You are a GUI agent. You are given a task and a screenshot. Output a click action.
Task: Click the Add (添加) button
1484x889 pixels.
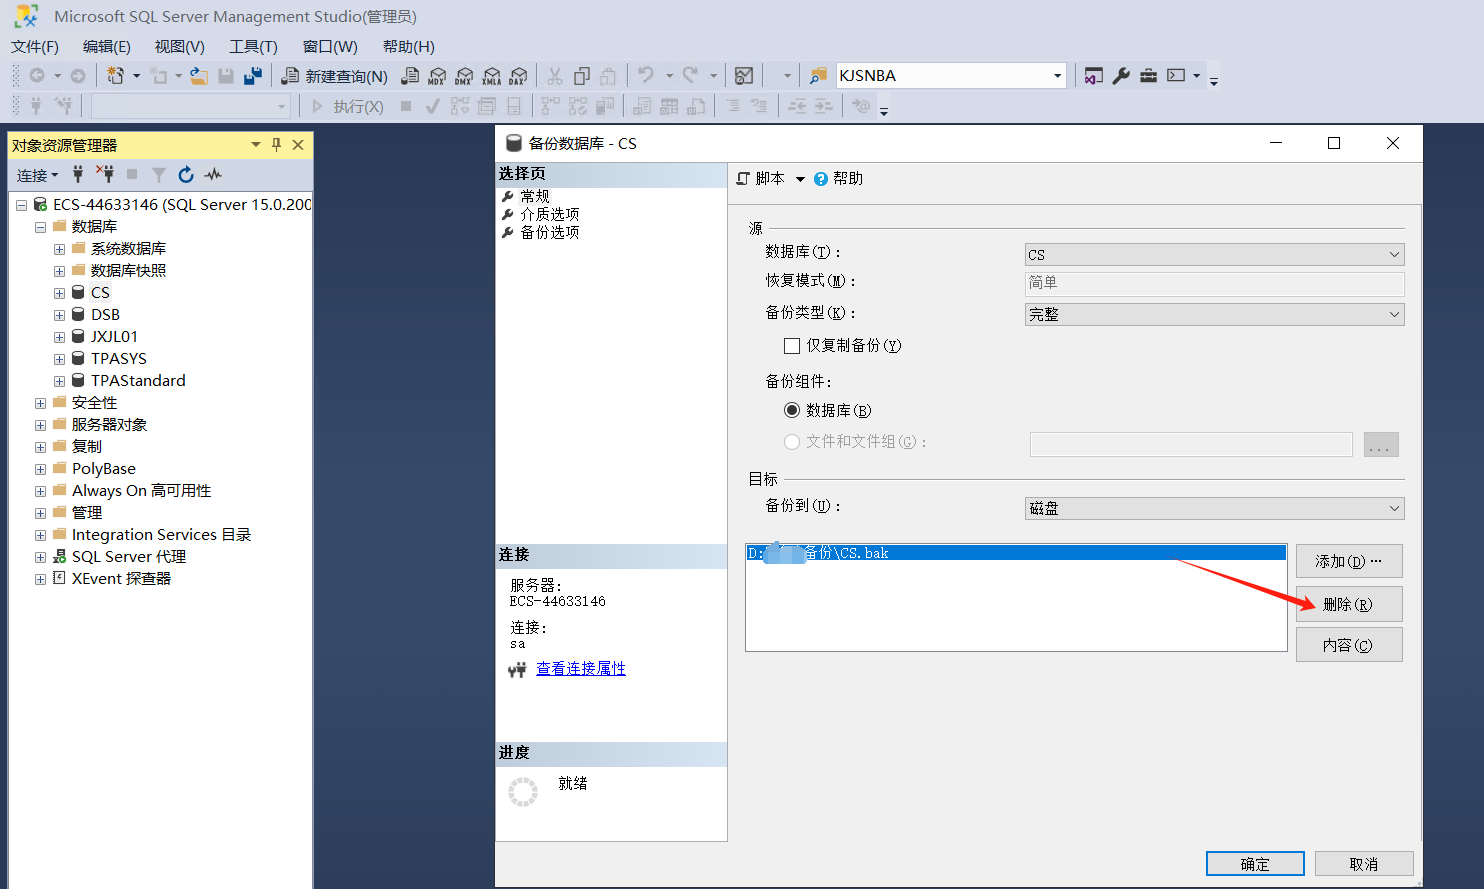(1349, 561)
